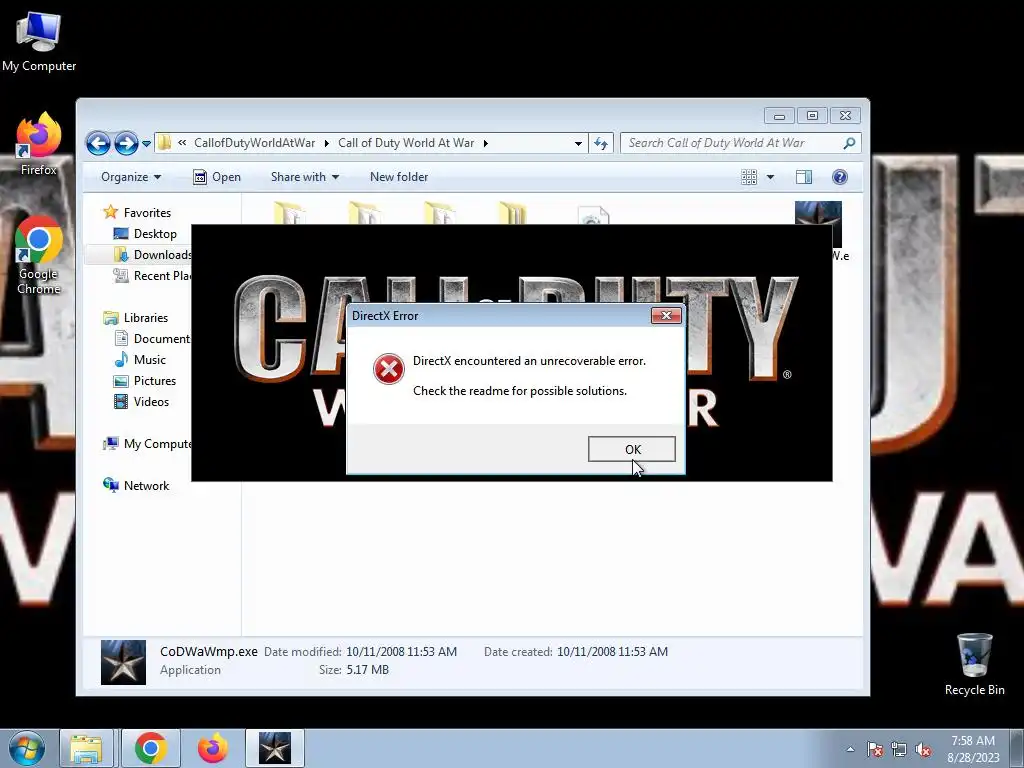Switch to Firefox in the taskbar
The image size is (1024, 768).
[x=213, y=748]
